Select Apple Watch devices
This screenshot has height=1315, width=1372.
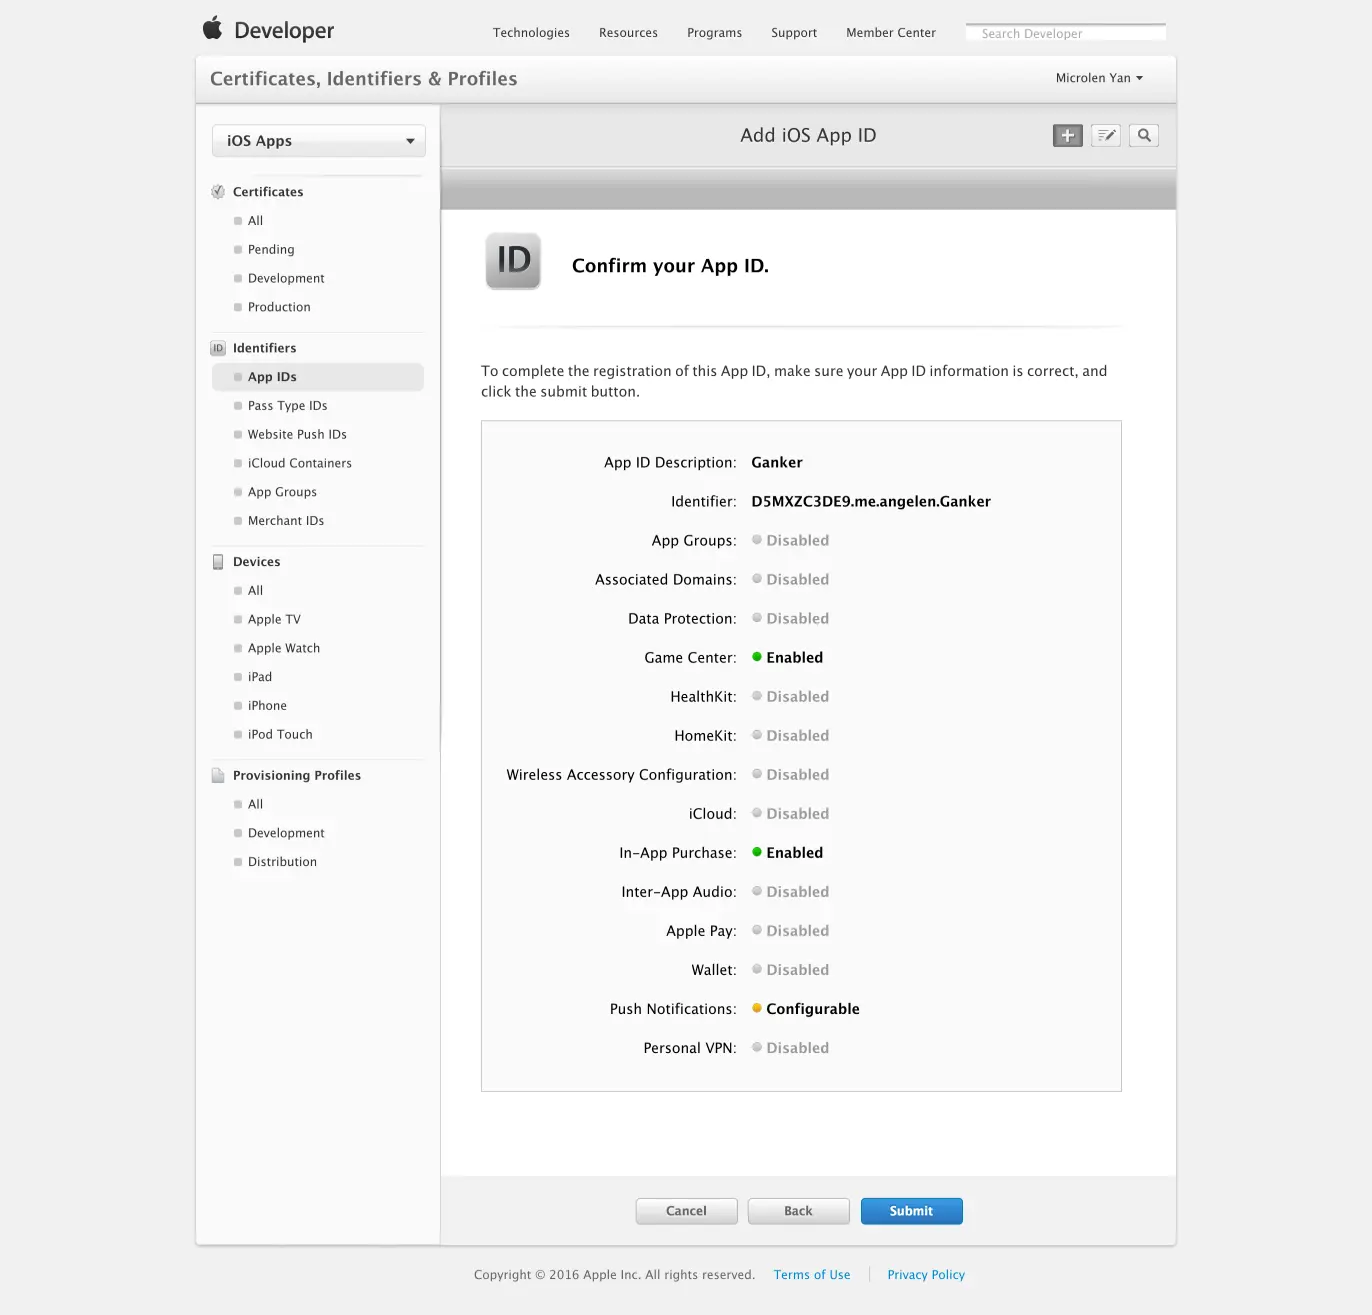point(284,649)
